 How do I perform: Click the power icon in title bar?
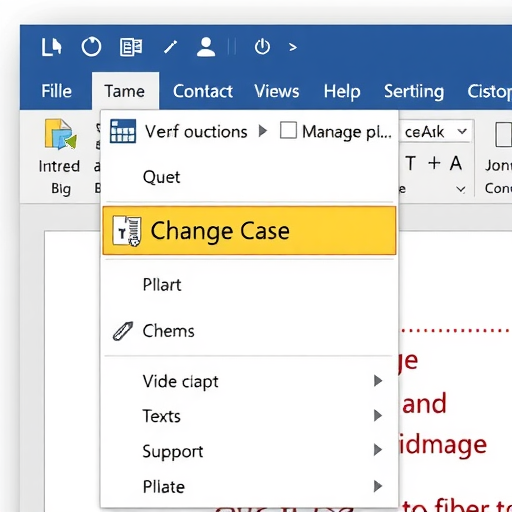pyautogui.click(x=262, y=47)
